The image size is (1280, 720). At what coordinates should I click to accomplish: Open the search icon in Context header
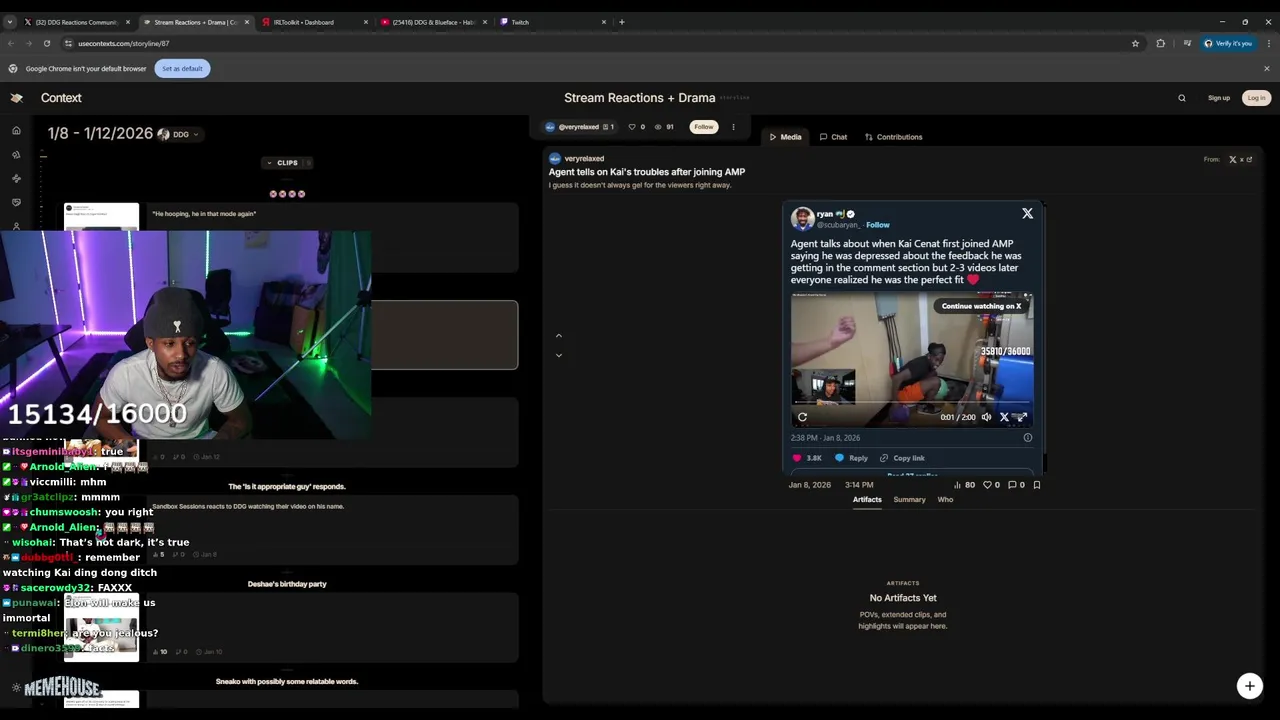pos(1182,98)
